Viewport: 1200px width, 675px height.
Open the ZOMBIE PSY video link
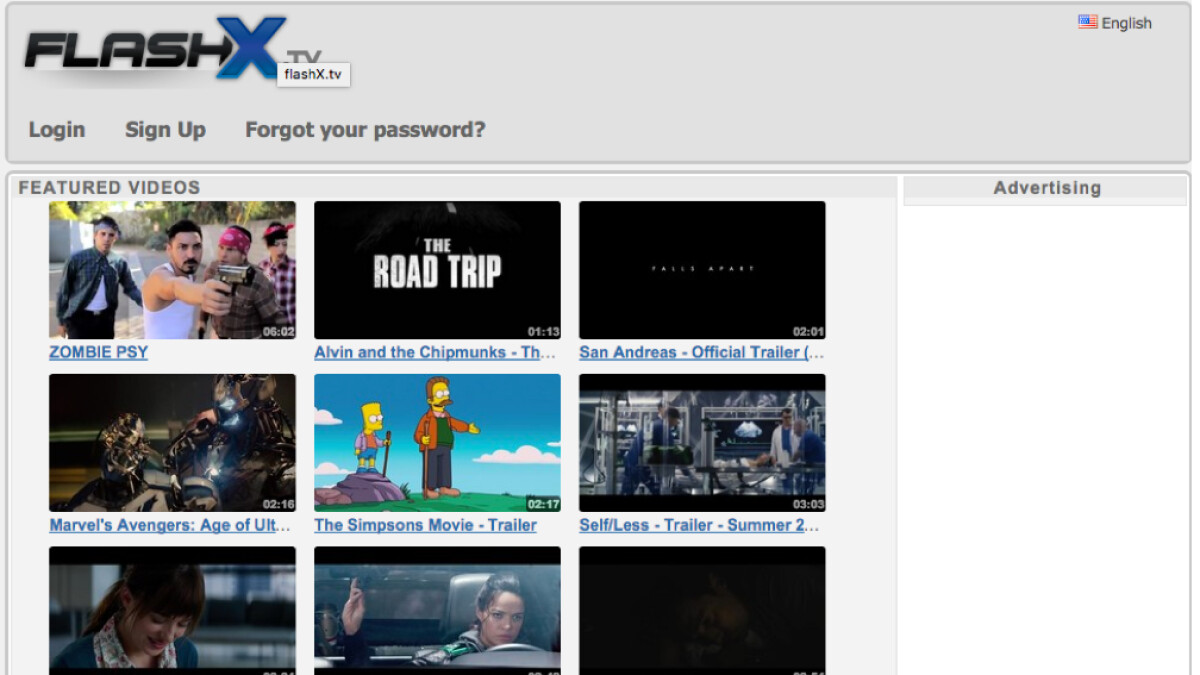[x=97, y=352]
